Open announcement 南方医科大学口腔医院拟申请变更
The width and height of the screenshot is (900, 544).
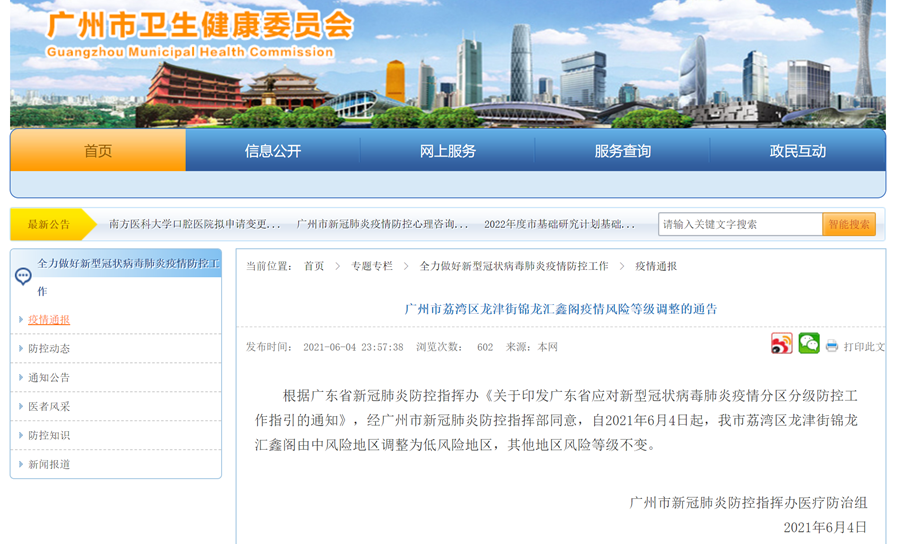pyautogui.click(x=195, y=224)
